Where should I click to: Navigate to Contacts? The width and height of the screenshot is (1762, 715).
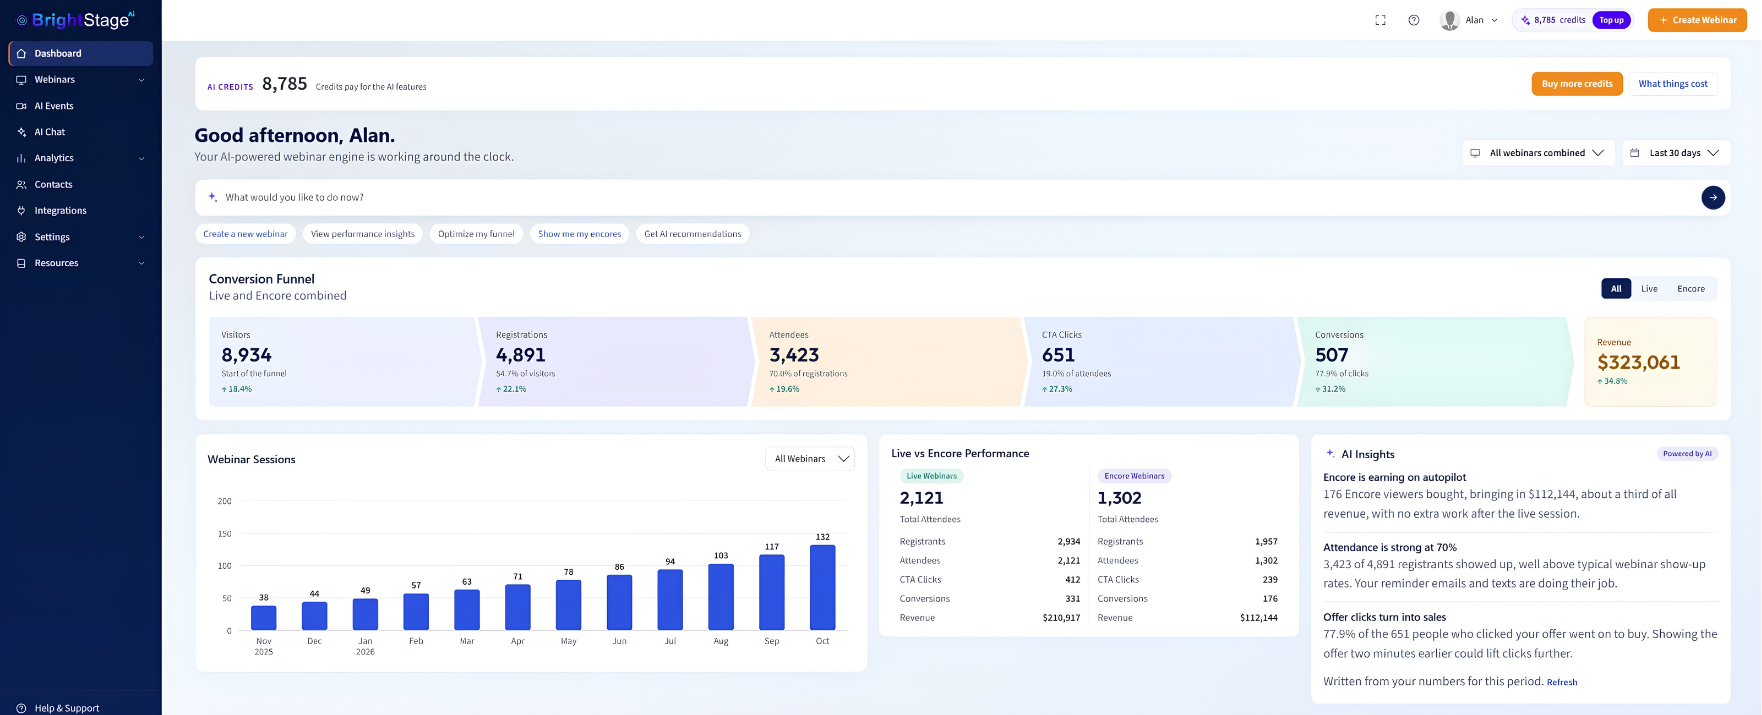click(x=81, y=185)
